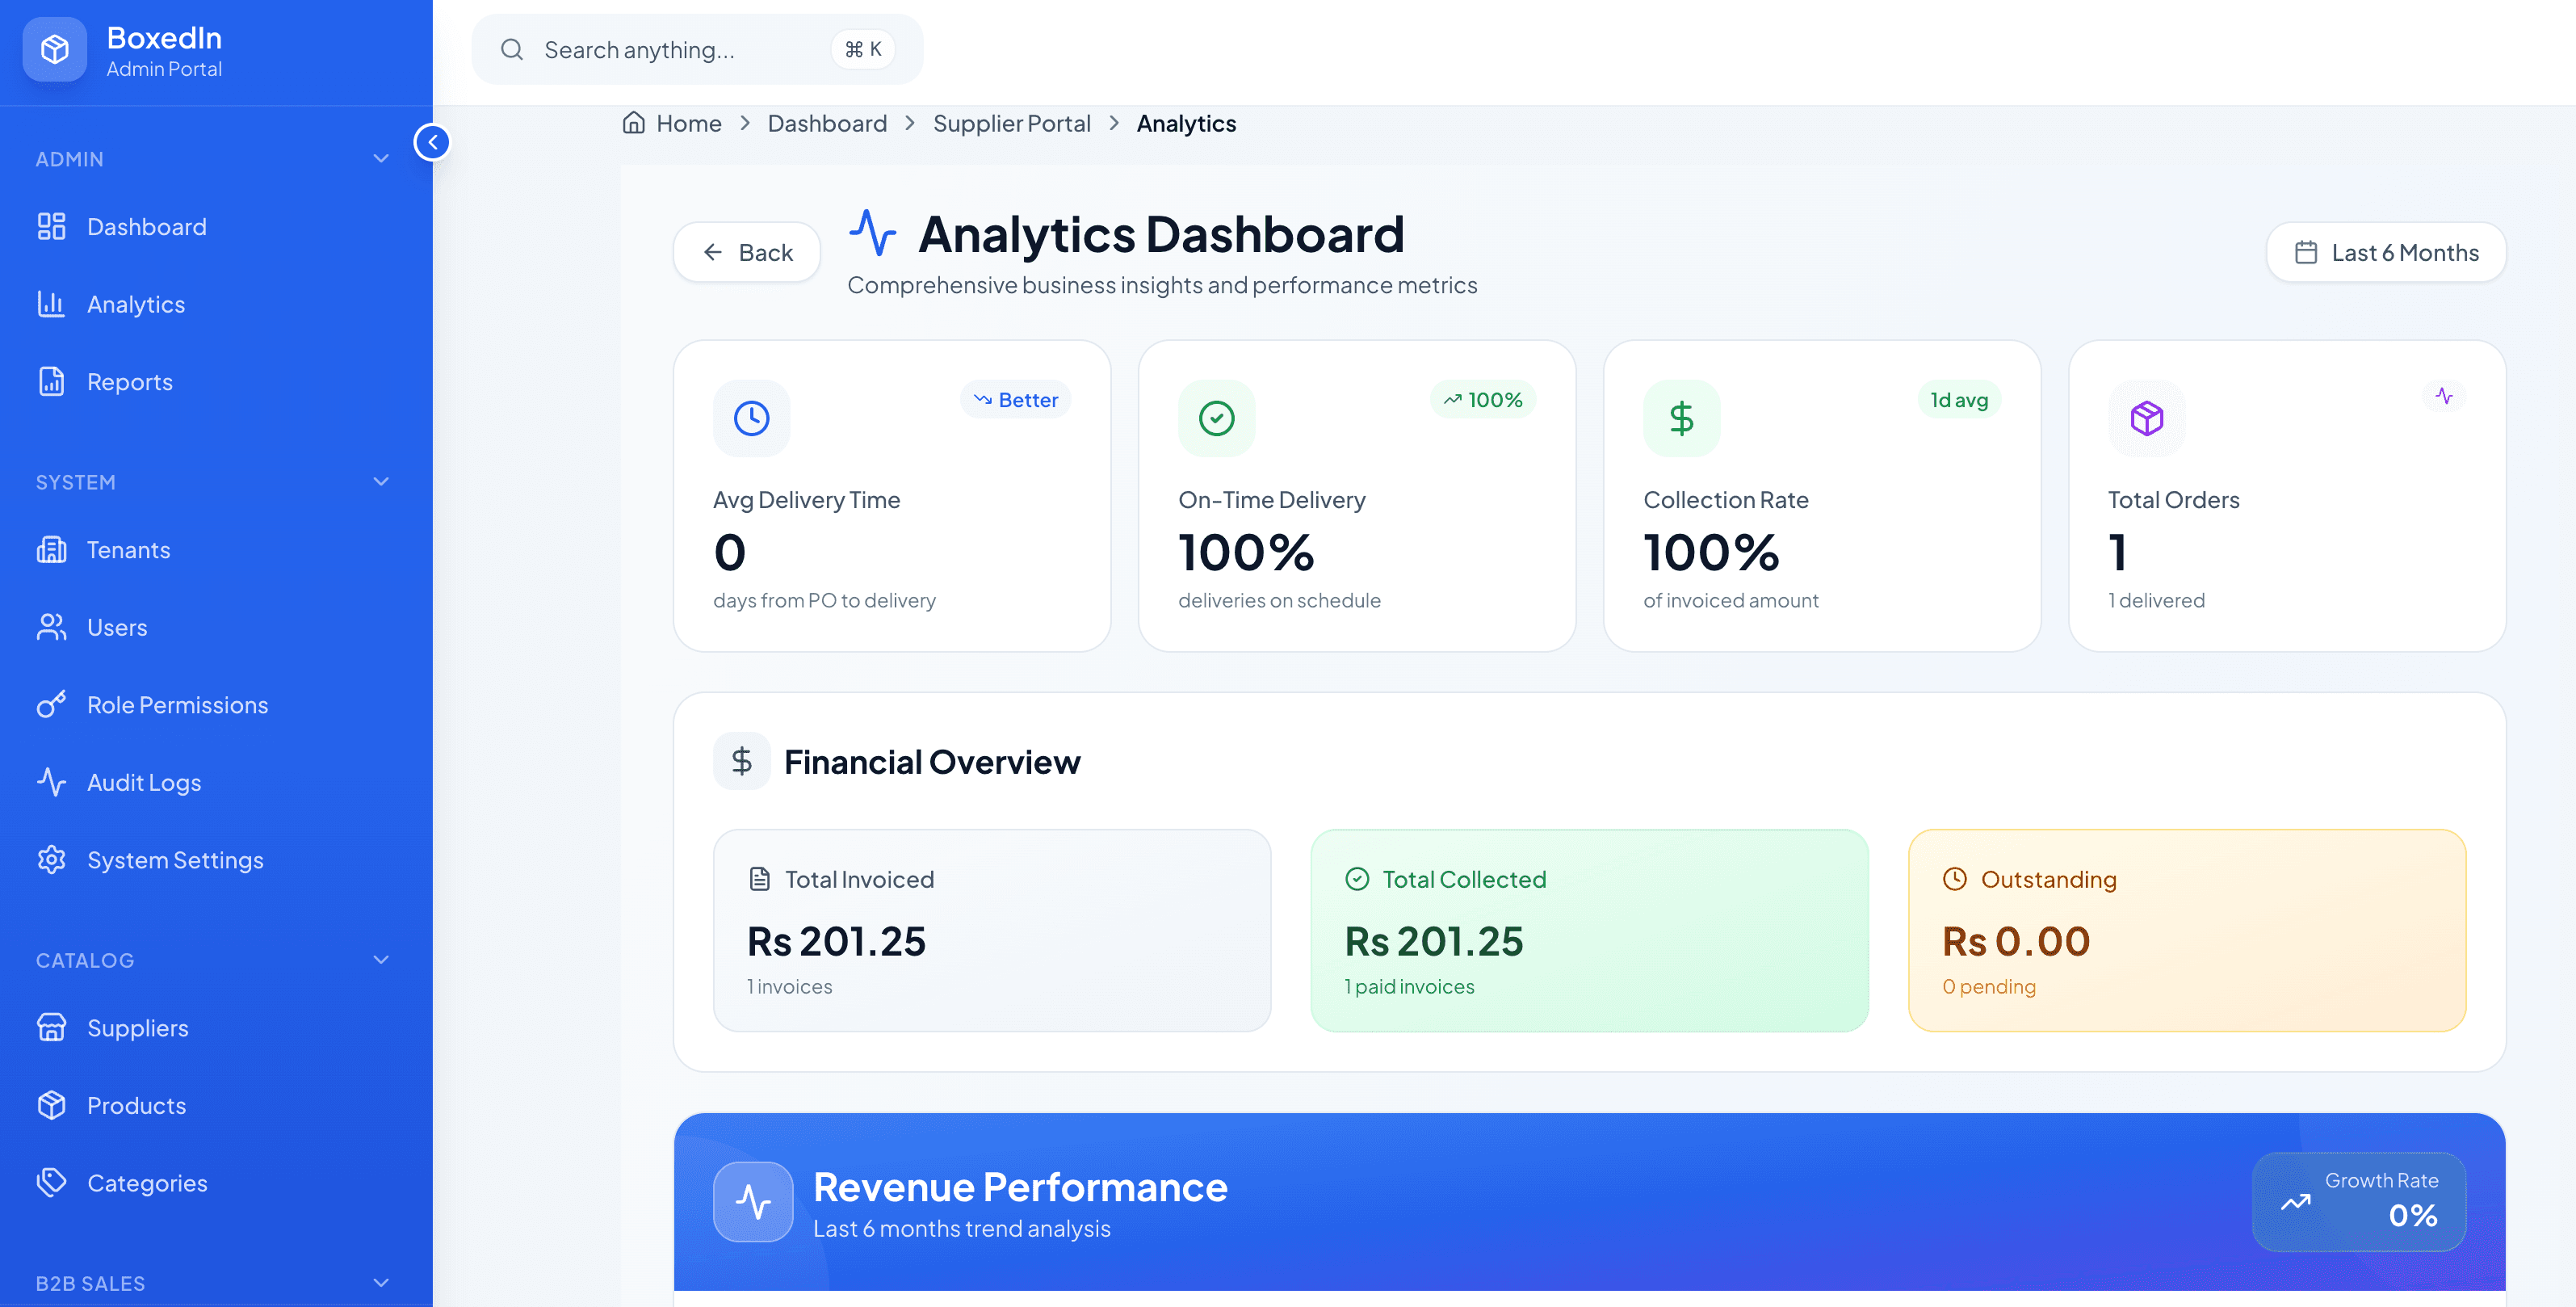Screen dimensions: 2576x1307
Task: Follow the Supplier Portal breadcrumb link
Action: pos(1011,123)
